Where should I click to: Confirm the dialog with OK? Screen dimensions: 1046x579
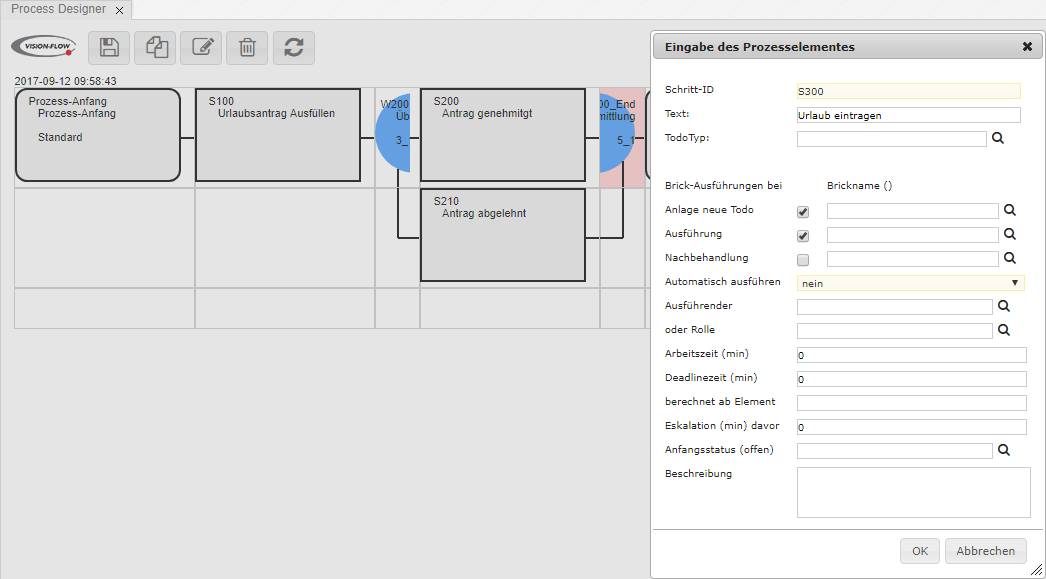click(x=919, y=551)
